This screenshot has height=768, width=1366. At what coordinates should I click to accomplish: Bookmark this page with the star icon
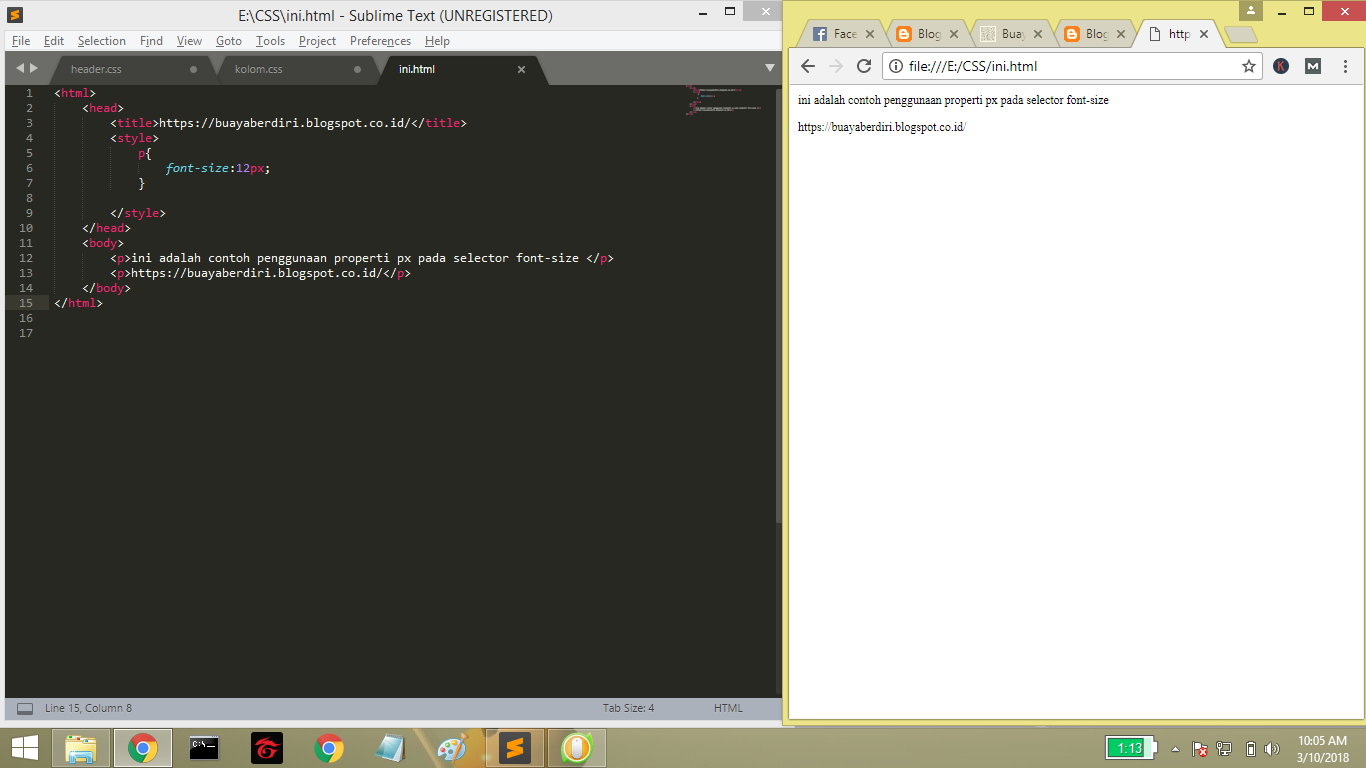(1248, 66)
